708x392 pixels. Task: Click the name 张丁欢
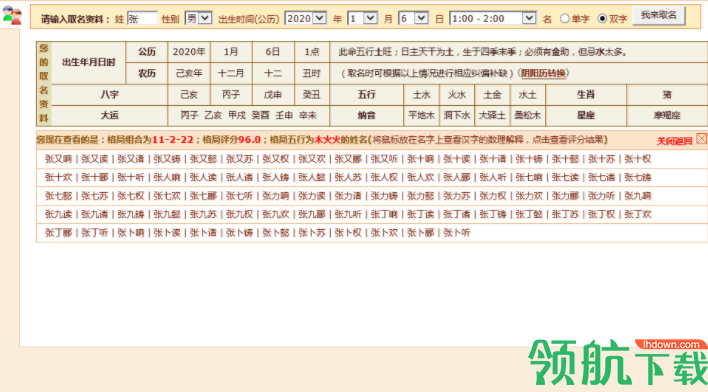[x=638, y=215]
